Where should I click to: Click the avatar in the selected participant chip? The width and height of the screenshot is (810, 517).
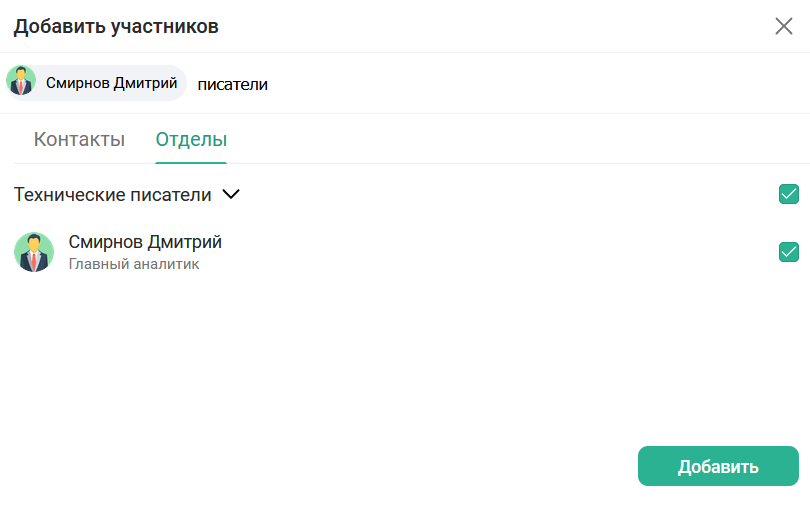click(21, 82)
